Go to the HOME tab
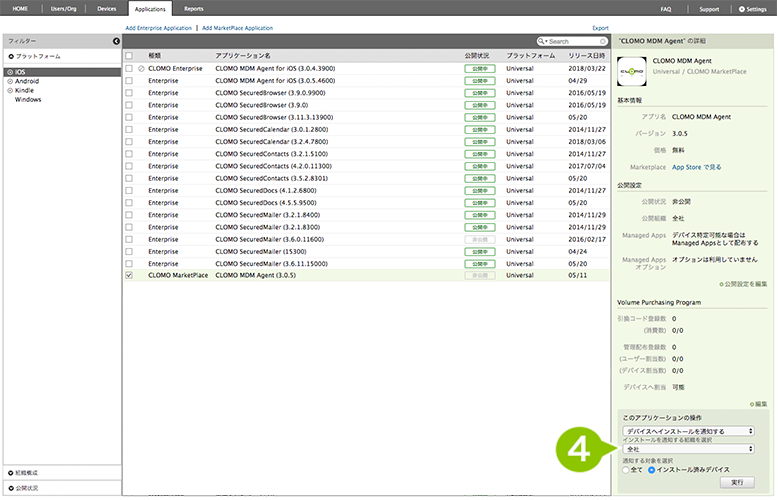The image size is (778, 500). (20, 9)
